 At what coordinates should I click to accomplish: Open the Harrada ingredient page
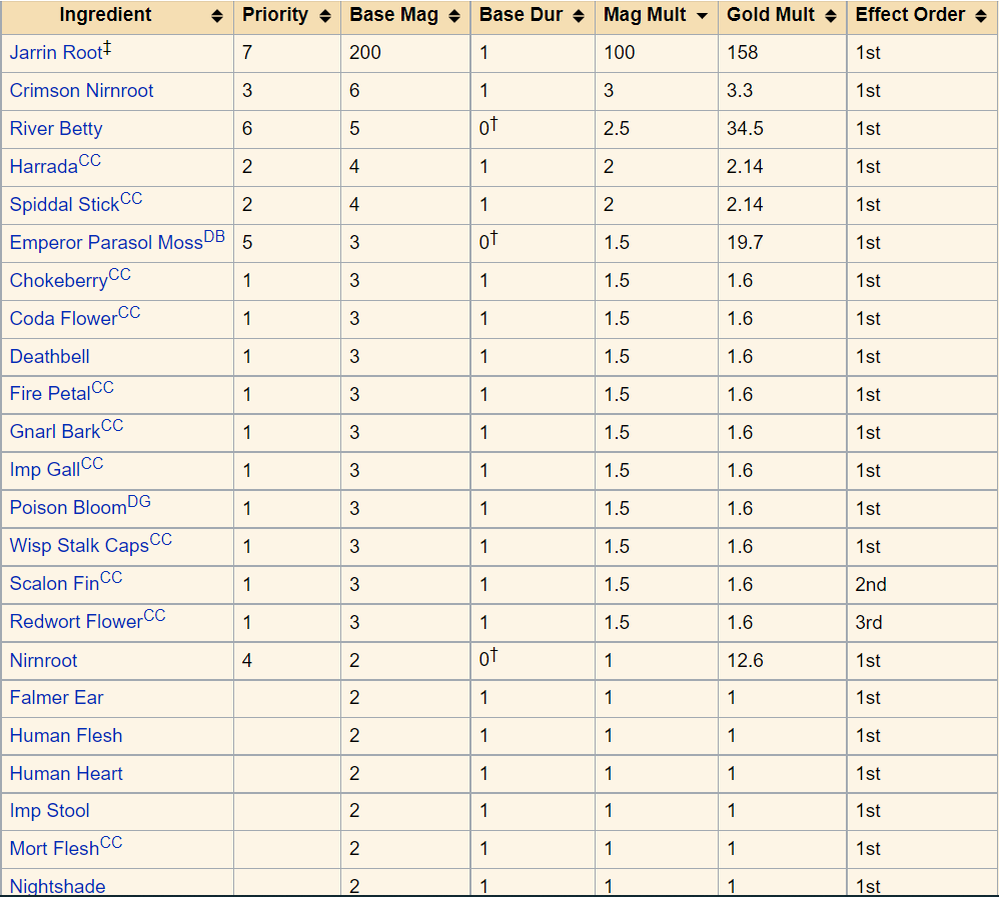coord(44,167)
